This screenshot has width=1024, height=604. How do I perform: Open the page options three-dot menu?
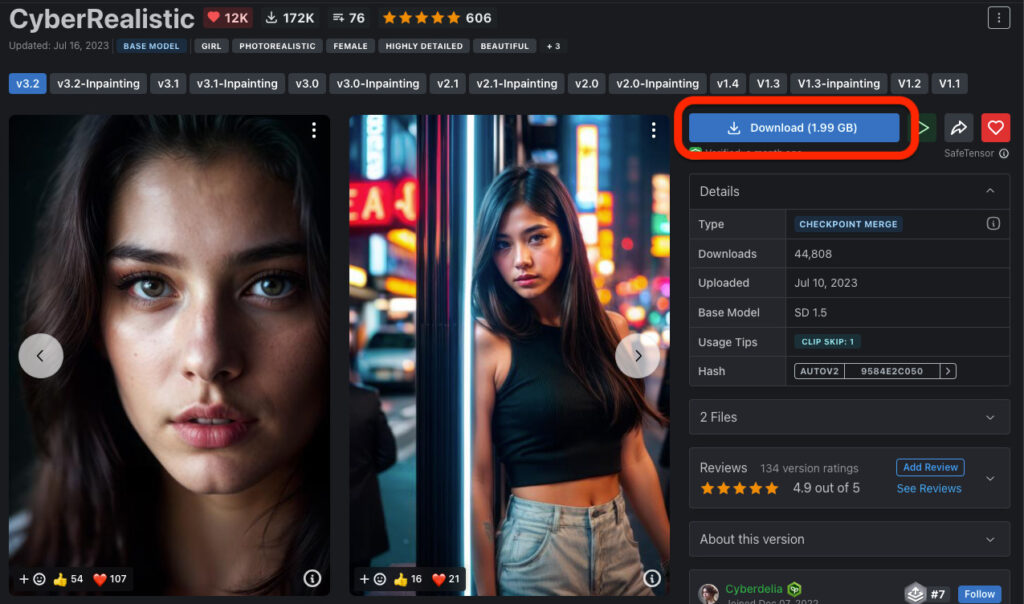click(x=999, y=18)
